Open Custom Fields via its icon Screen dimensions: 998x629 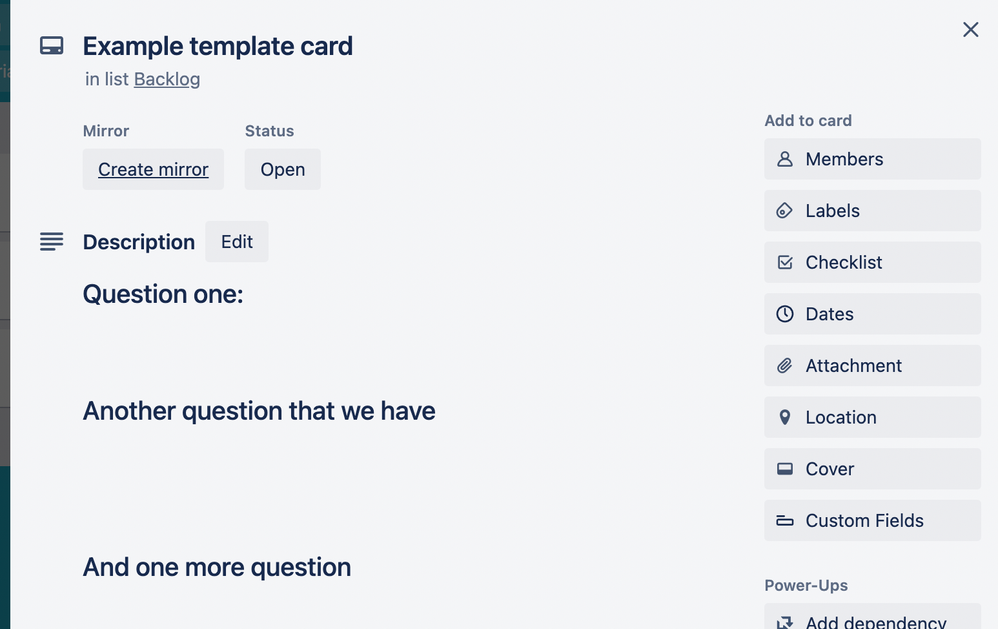point(785,520)
